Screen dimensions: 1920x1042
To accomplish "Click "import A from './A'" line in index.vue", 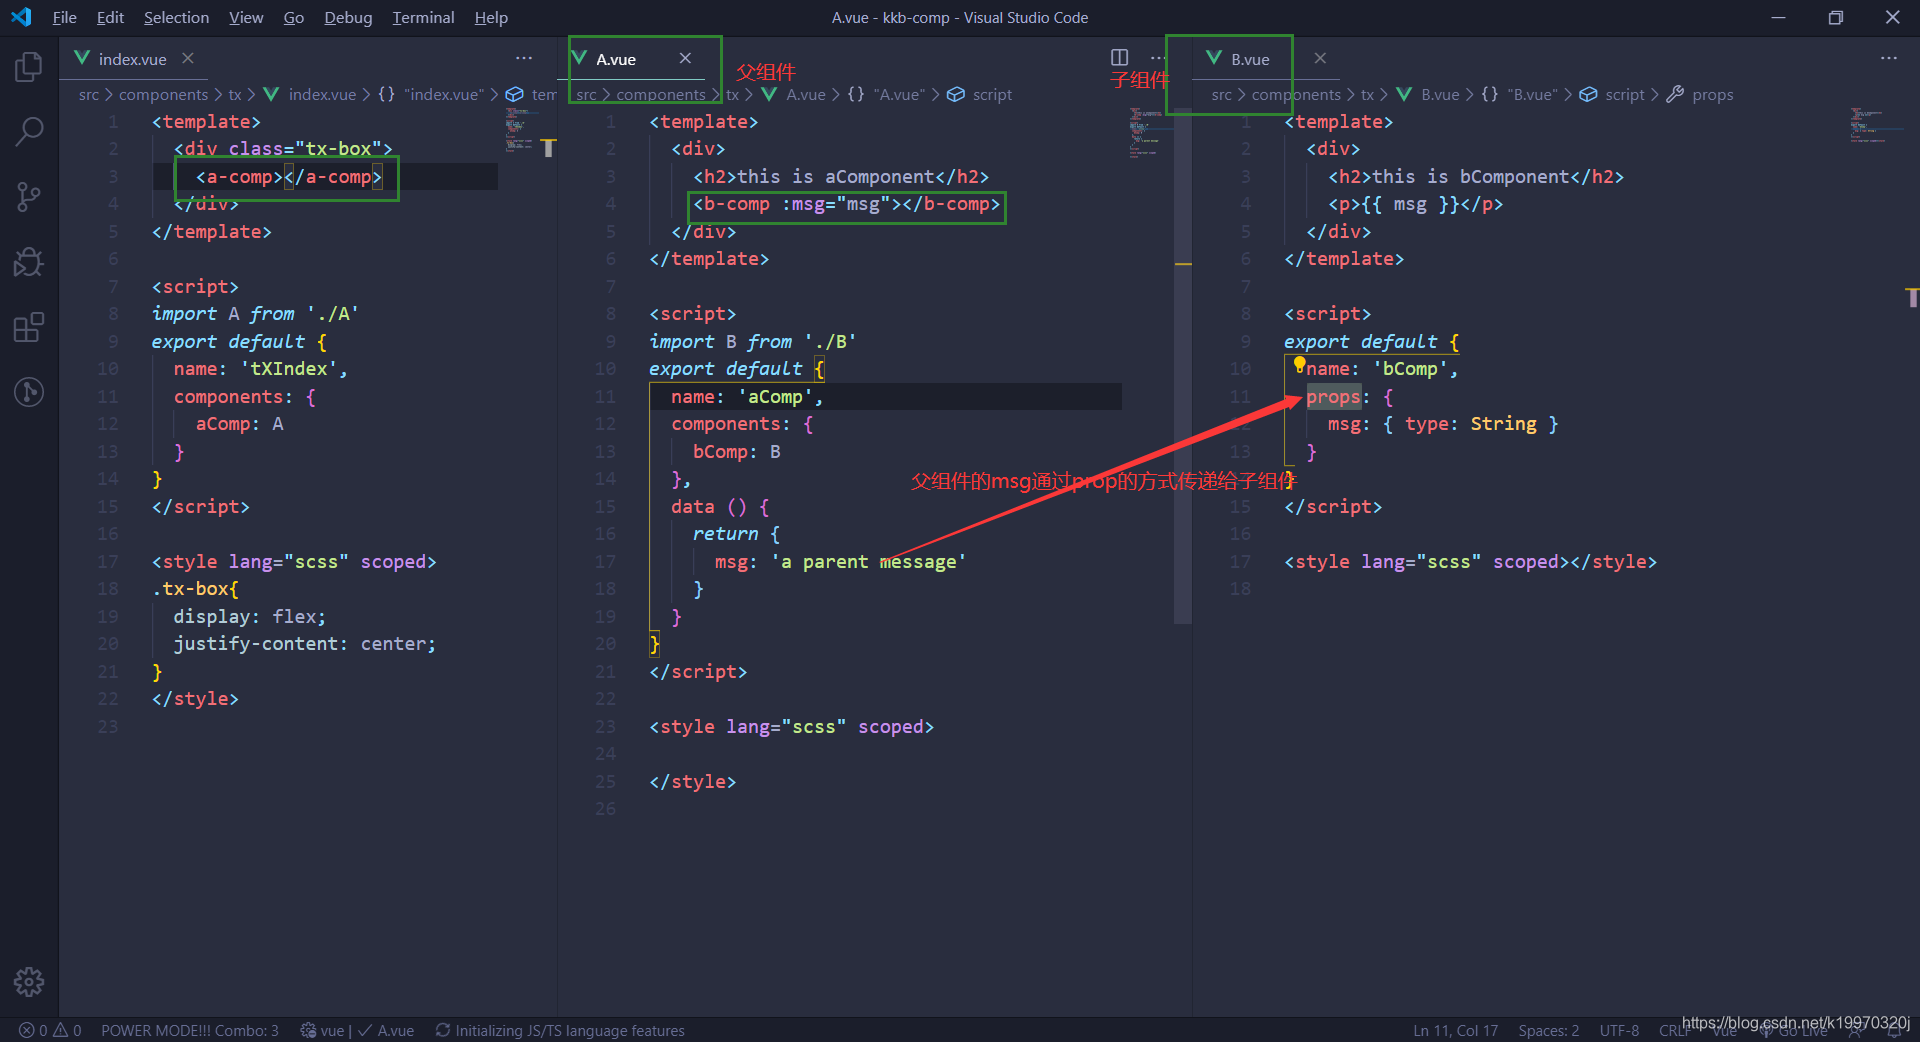I will coord(255,314).
